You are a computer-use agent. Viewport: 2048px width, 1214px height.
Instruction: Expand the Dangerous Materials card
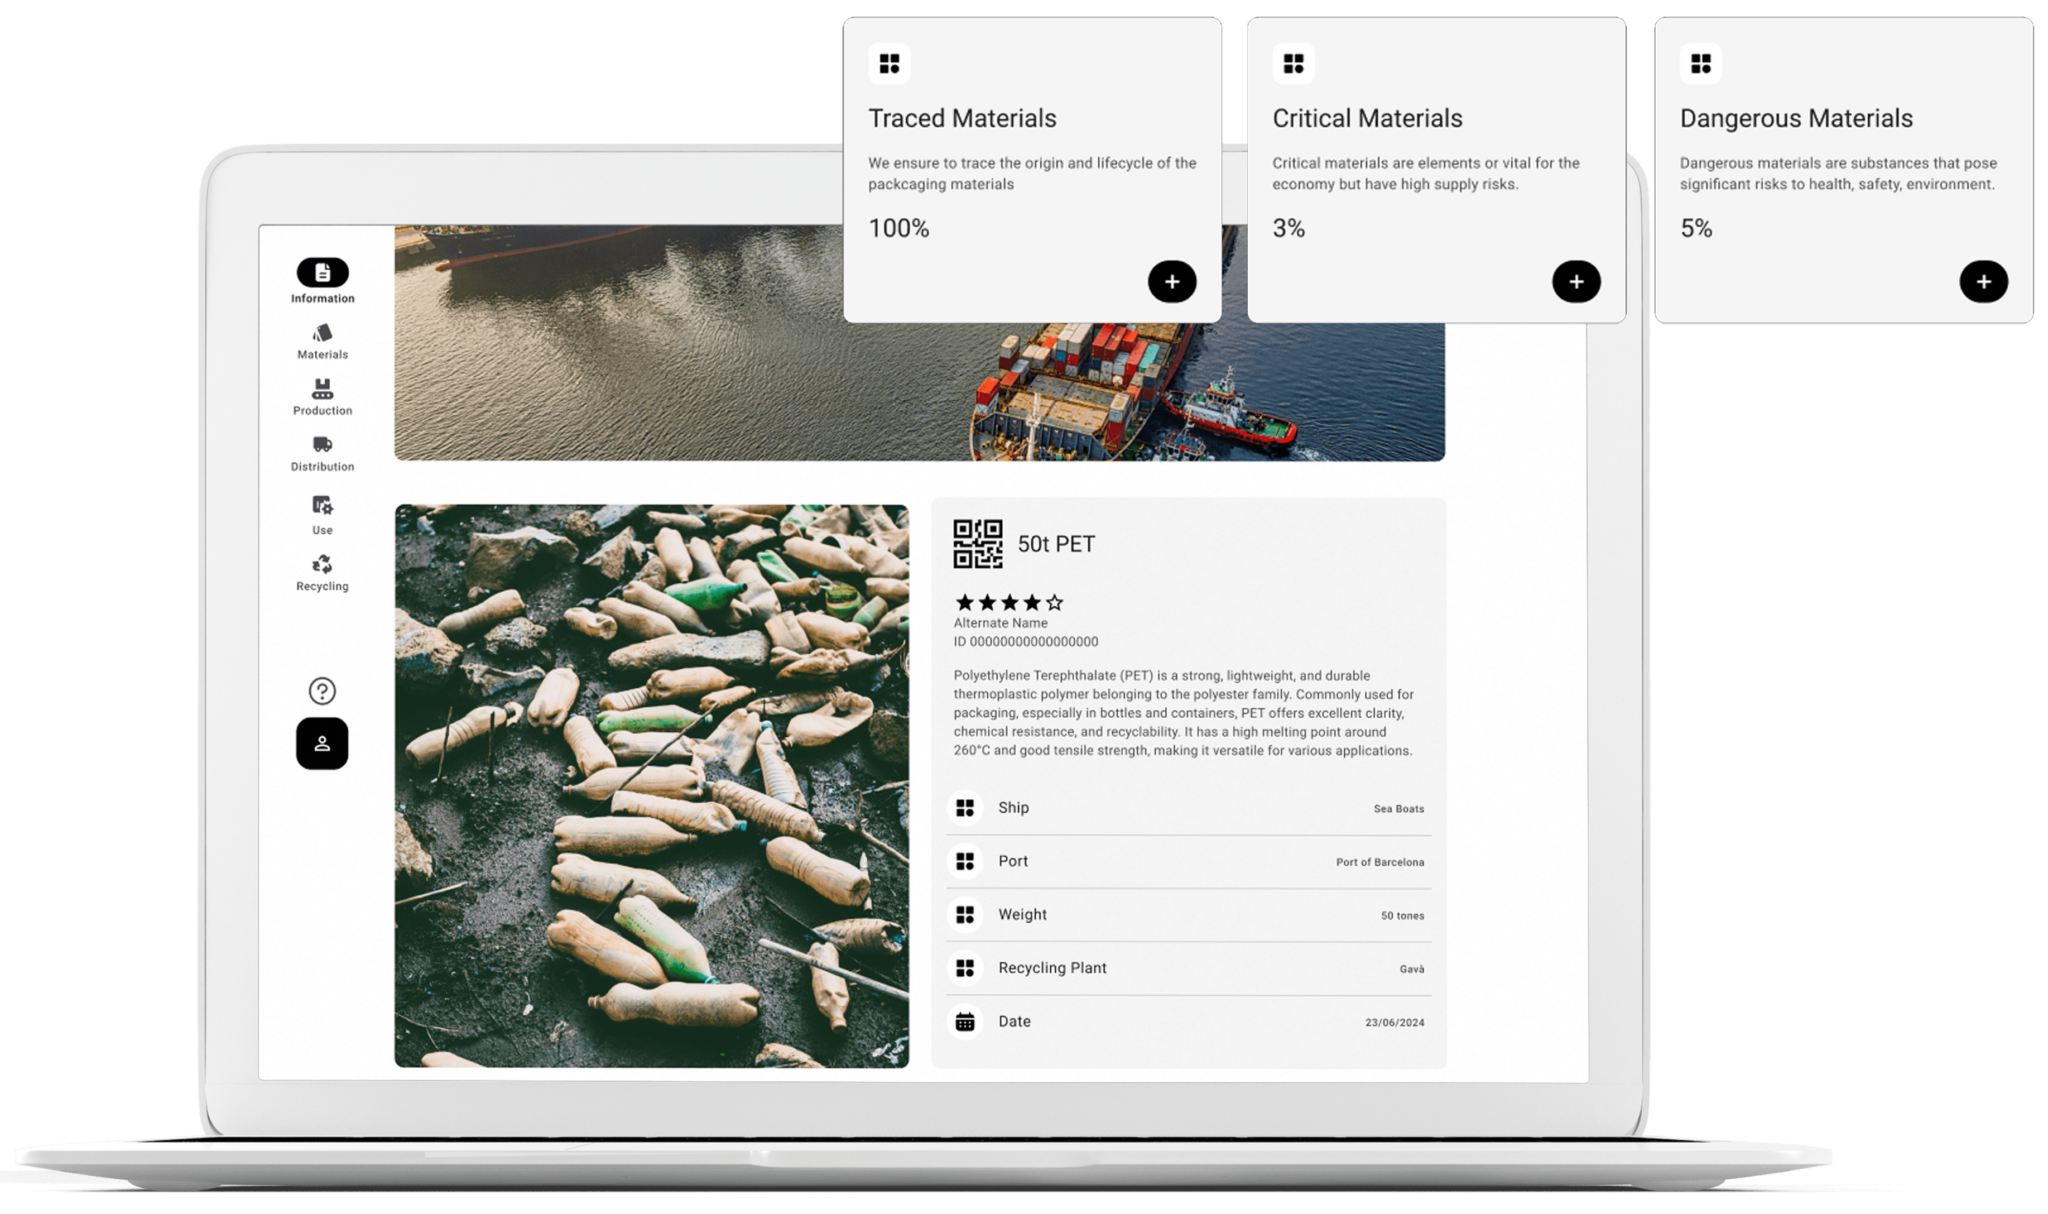coord(1983,282)
